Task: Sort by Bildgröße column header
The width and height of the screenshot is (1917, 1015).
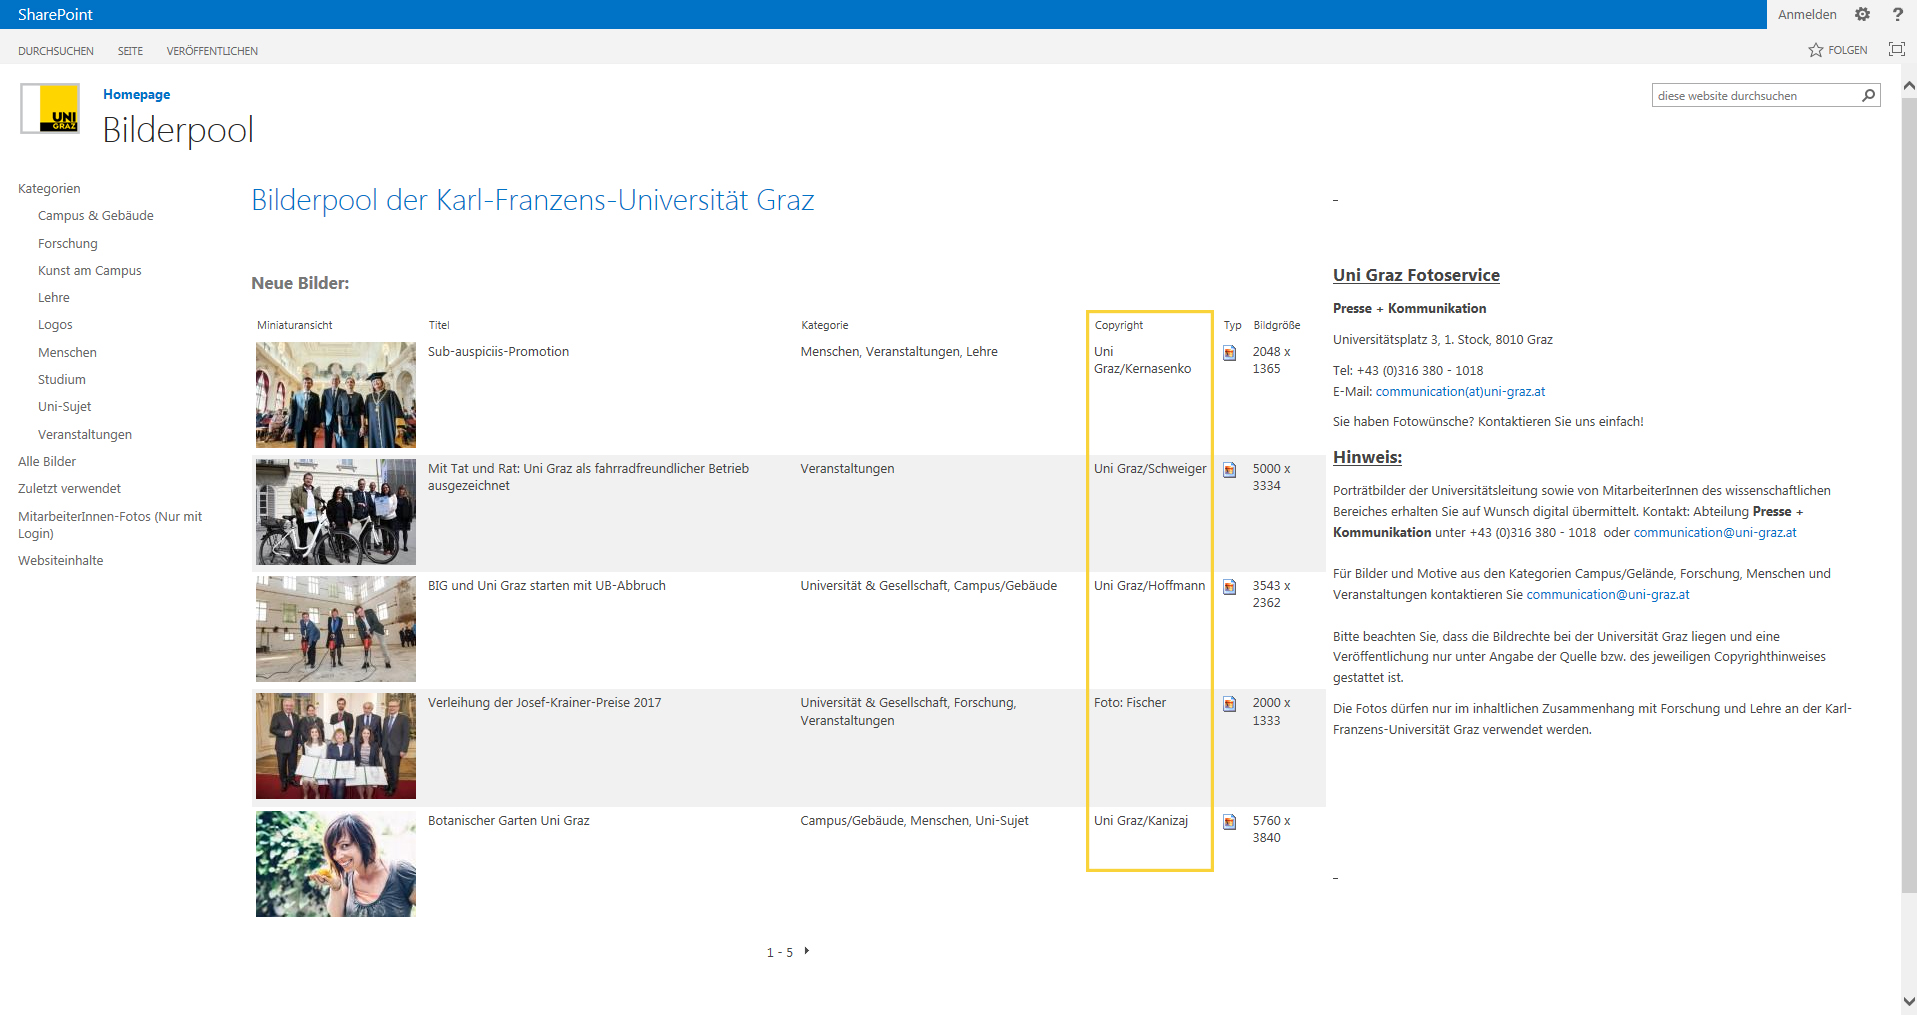Action: 1276,325
